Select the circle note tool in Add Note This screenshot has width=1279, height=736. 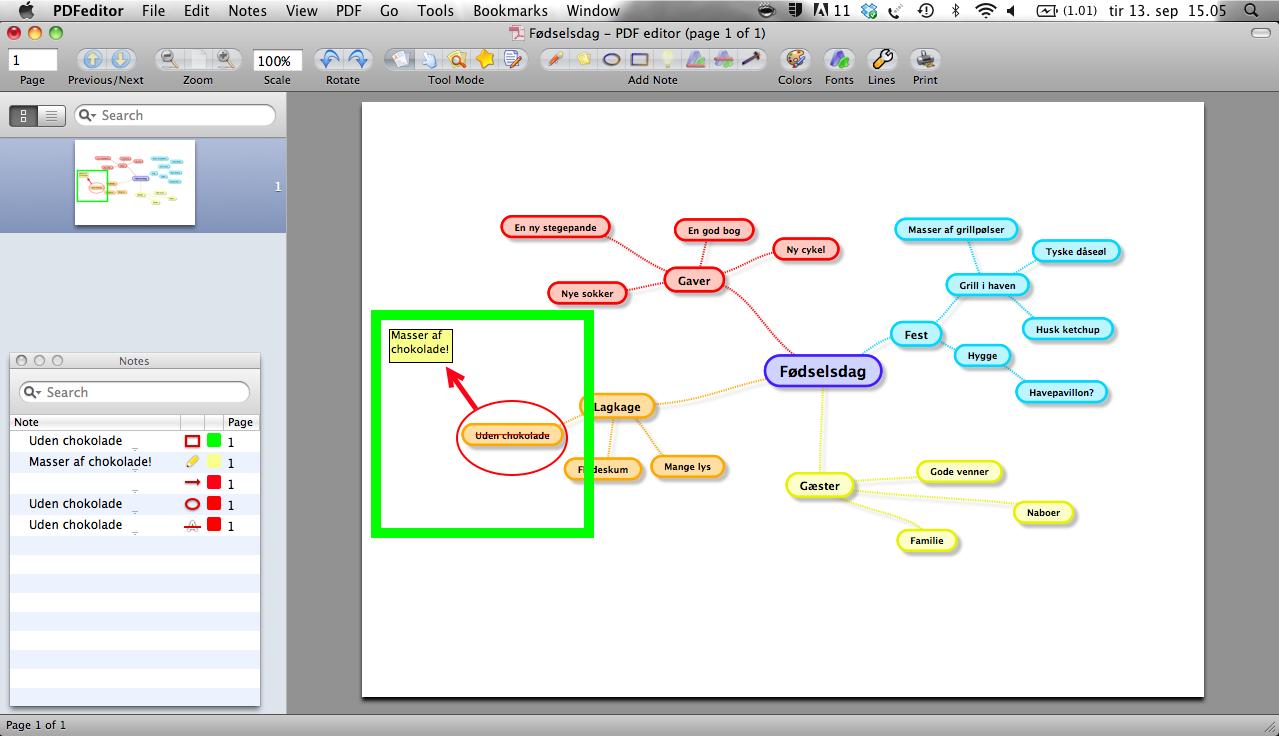pyautogui.click(x=610, y=60)
